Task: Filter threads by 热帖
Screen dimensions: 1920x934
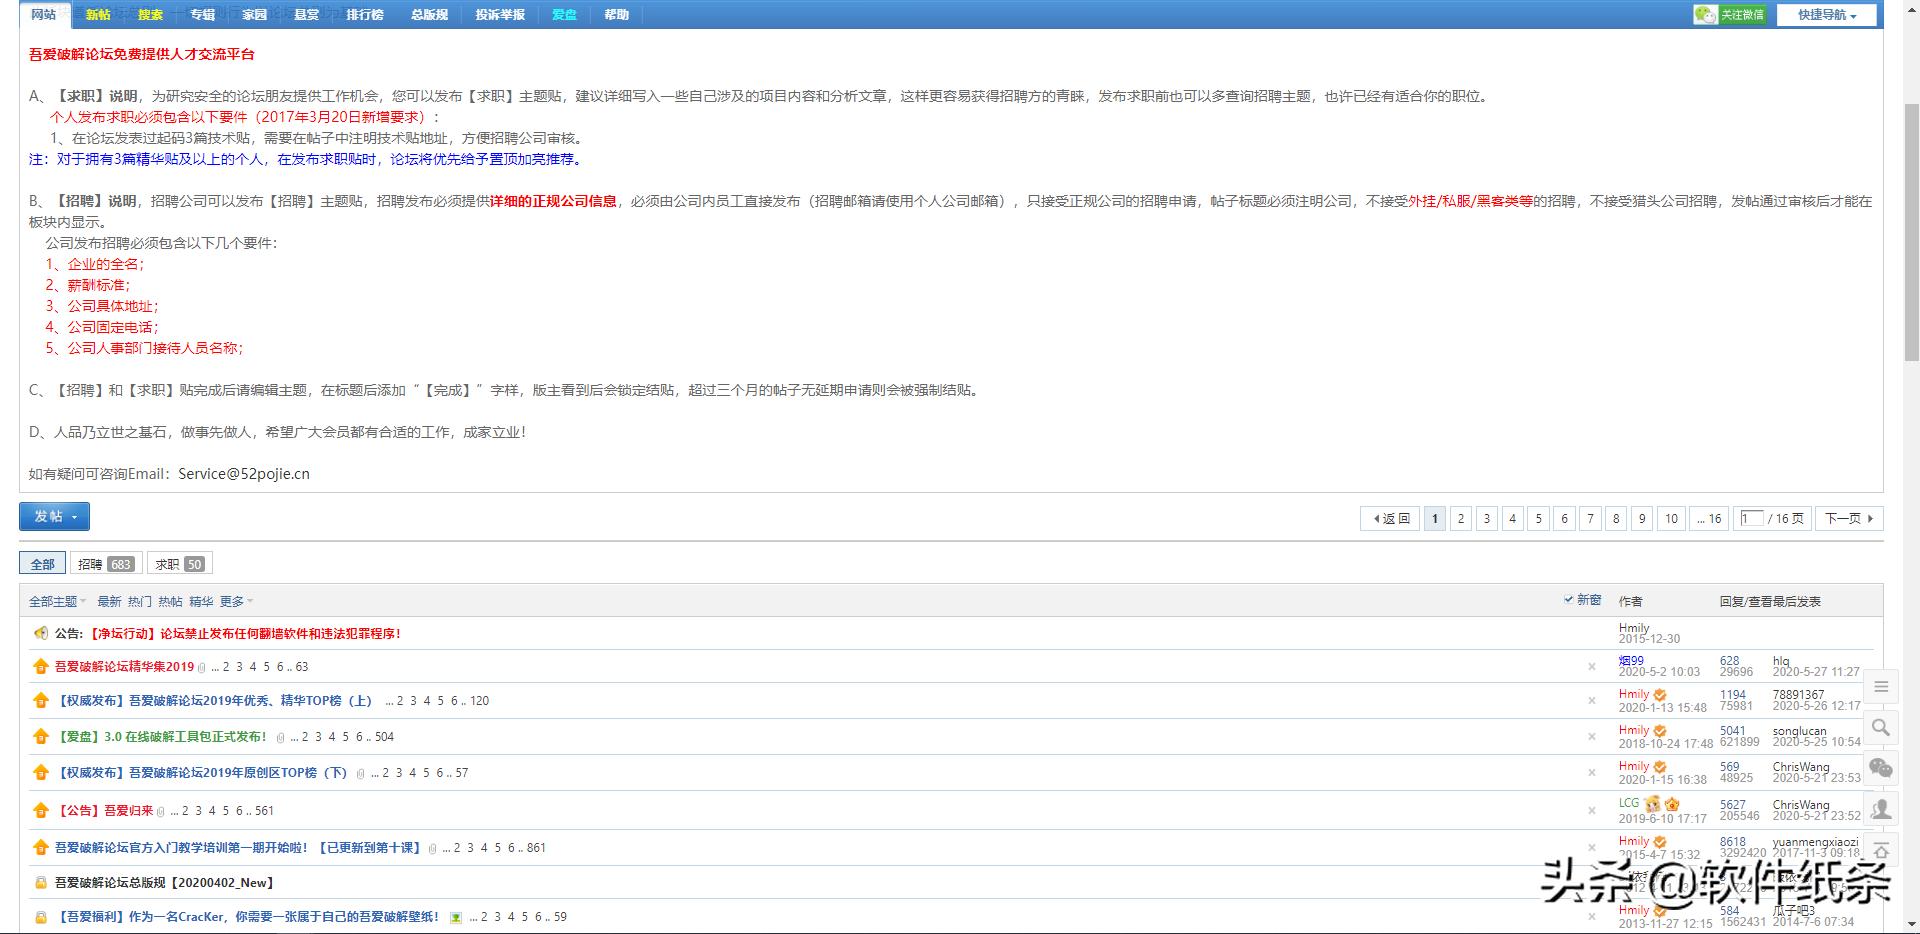Action: (171, 601)
